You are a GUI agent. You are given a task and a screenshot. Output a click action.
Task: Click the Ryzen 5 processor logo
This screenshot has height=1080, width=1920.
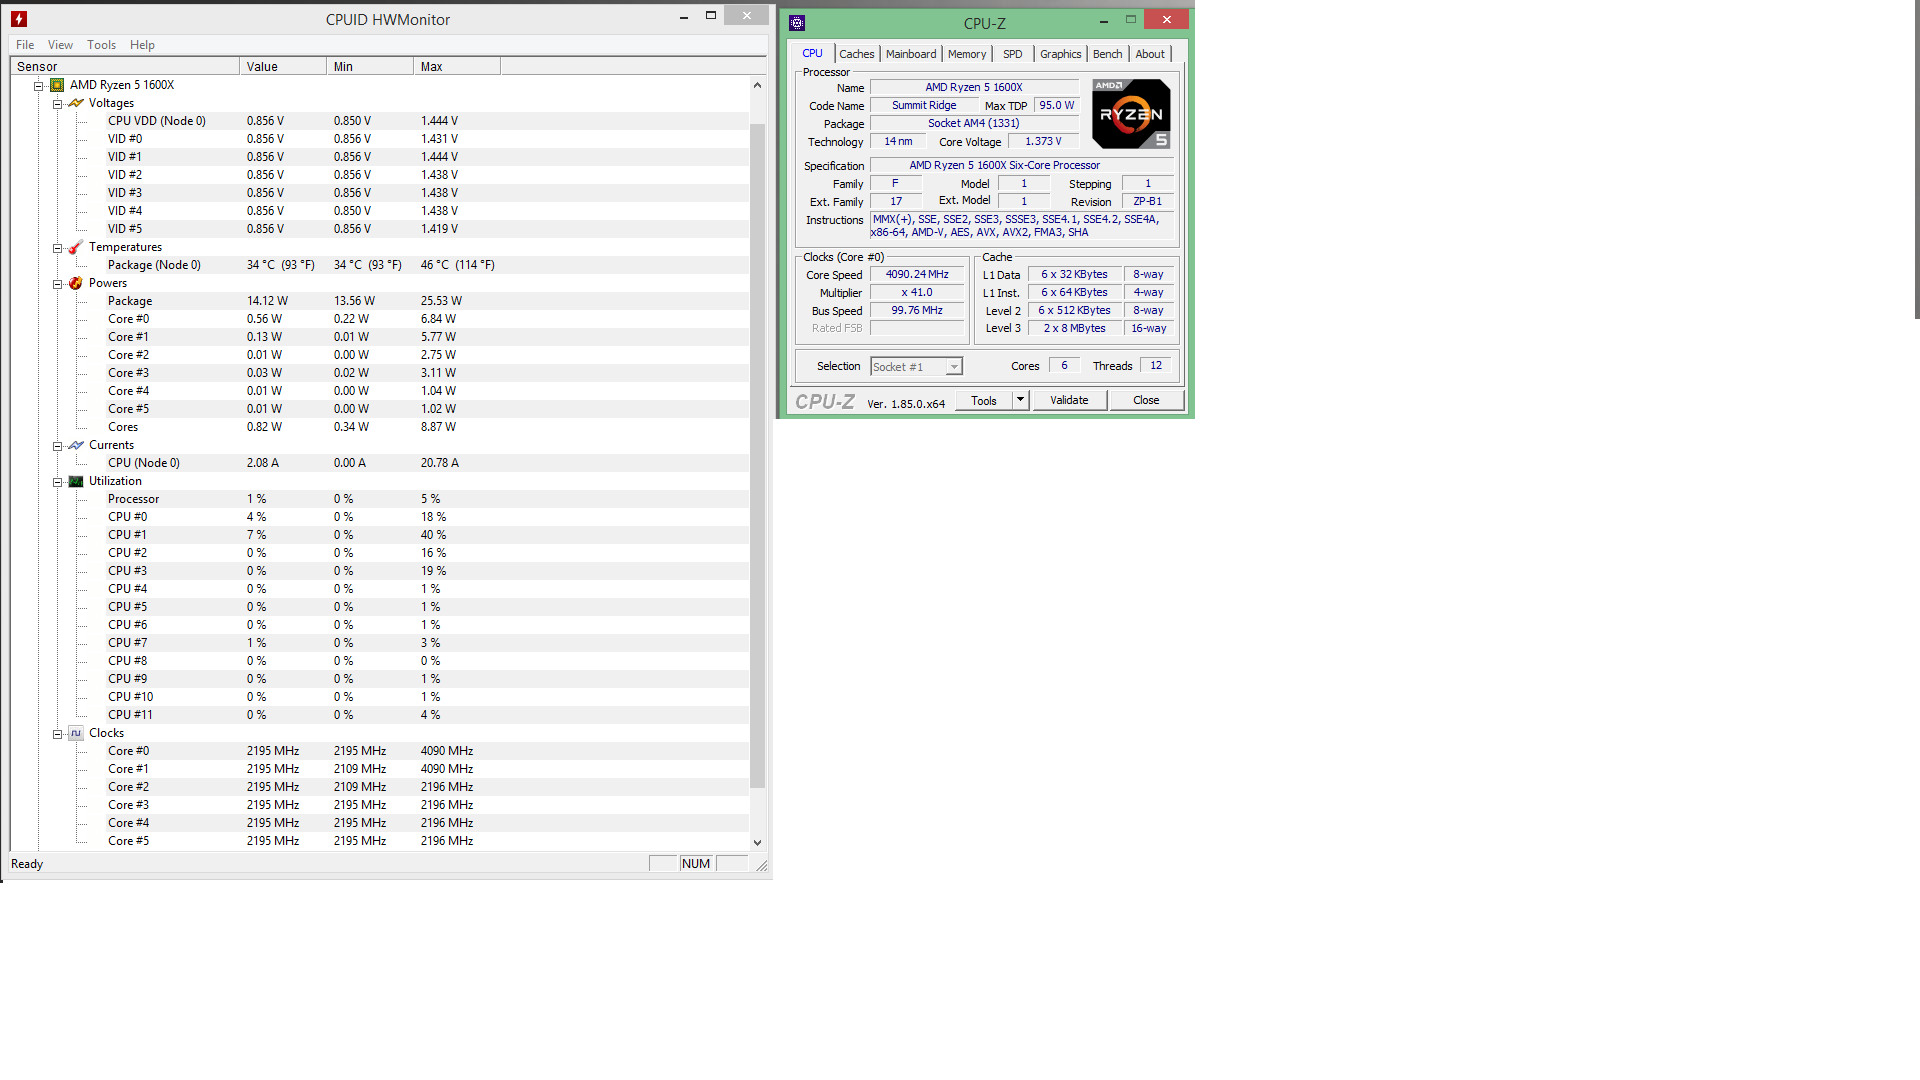[x=1131, y=114]
